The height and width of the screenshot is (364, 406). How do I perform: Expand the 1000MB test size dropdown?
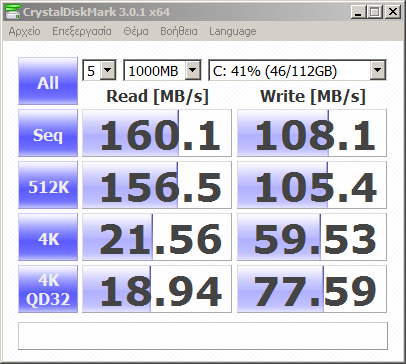(x=193, y=70)
